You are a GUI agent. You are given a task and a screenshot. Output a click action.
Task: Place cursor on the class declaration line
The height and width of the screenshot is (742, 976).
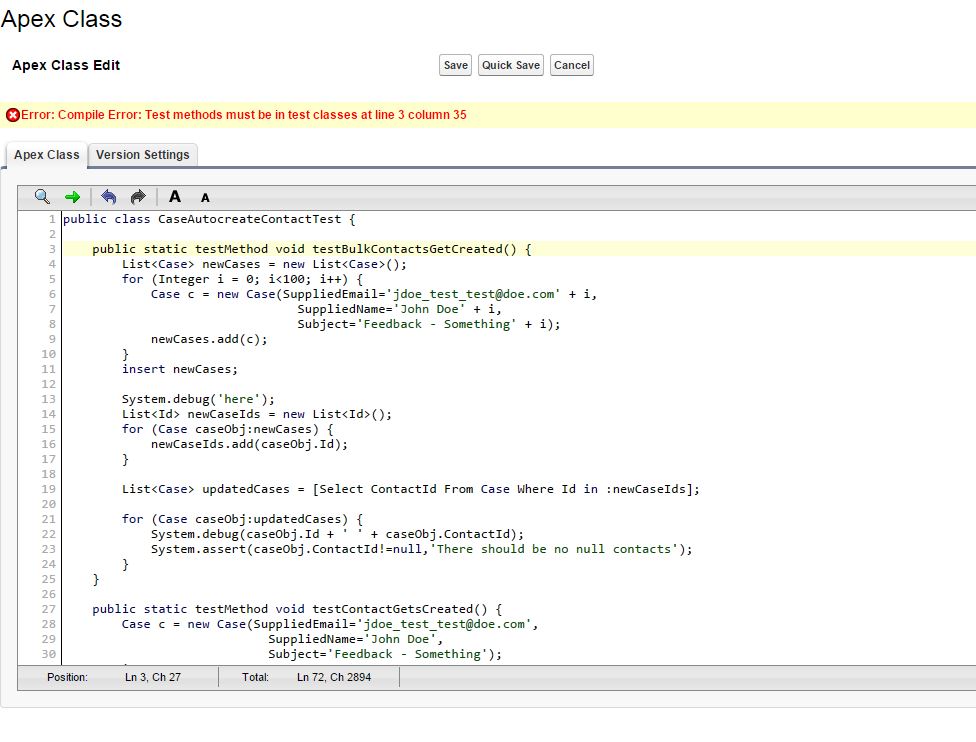[x=208, y=219]
